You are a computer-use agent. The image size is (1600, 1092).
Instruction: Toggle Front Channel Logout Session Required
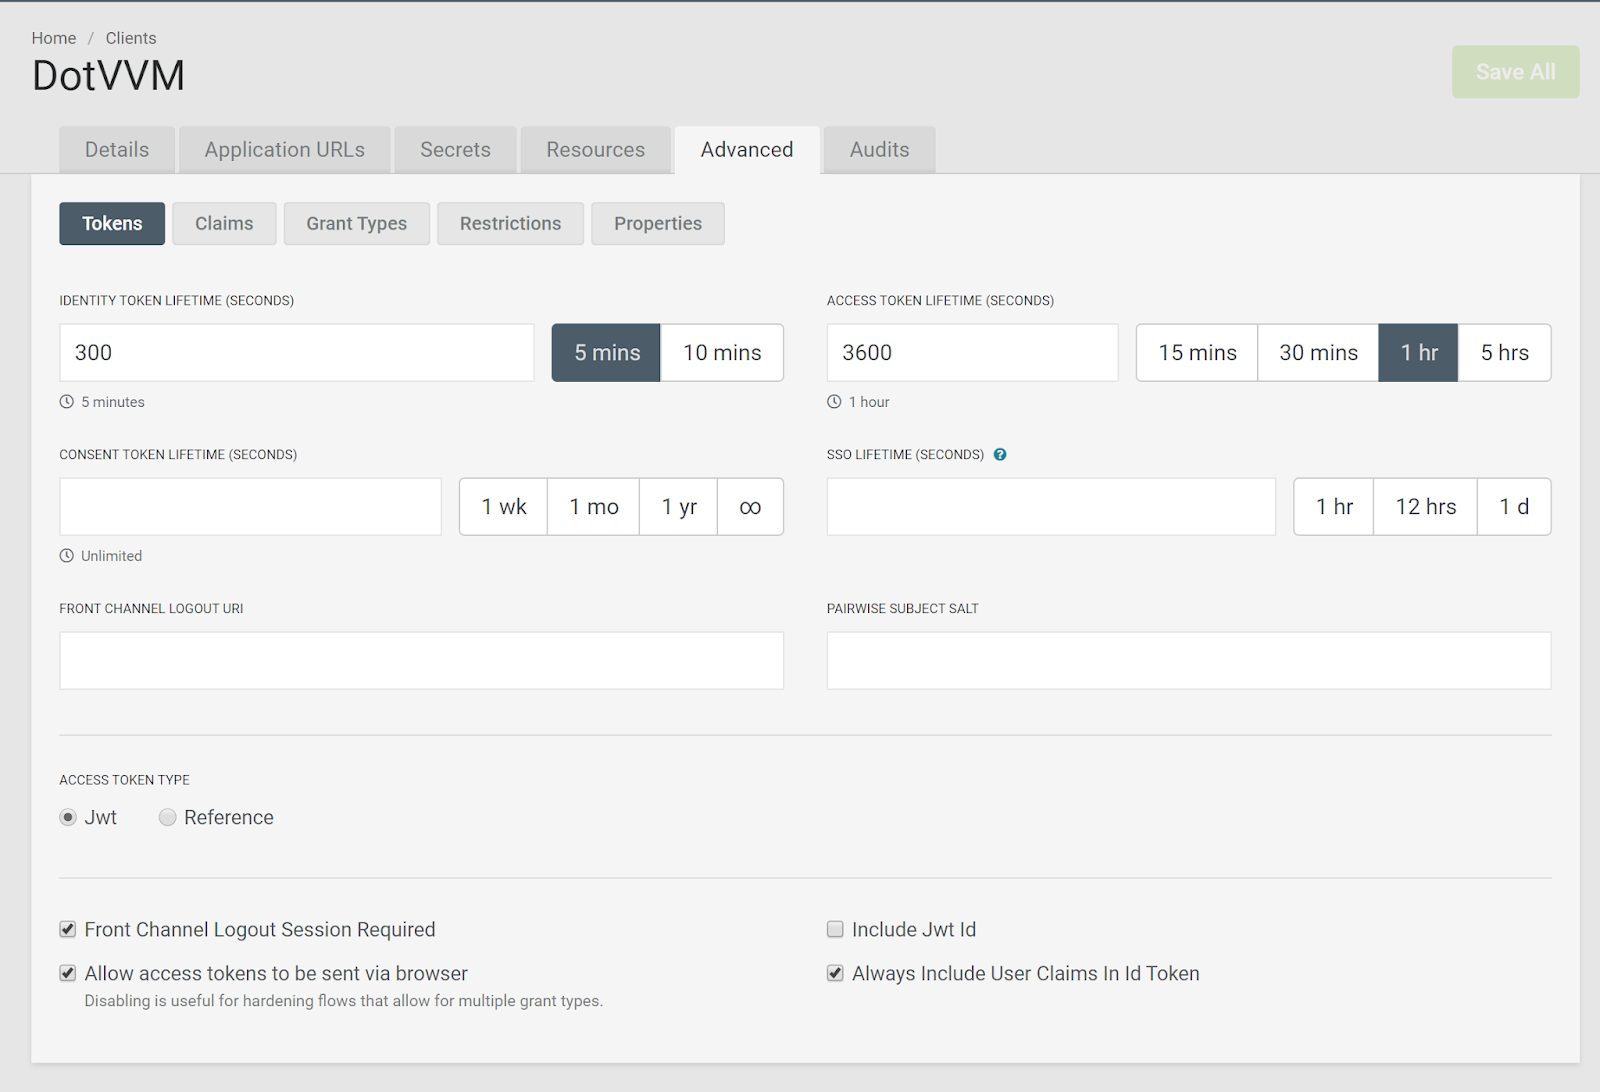click(x=68, y=930)
